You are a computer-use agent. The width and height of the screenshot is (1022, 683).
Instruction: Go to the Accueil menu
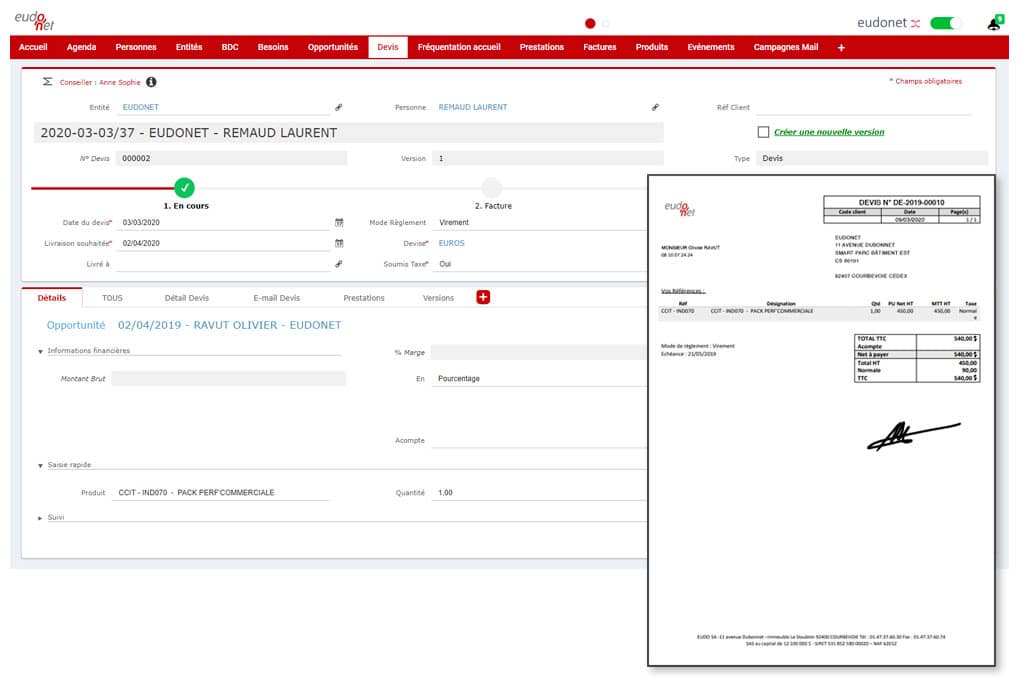(x=33, y=47)
